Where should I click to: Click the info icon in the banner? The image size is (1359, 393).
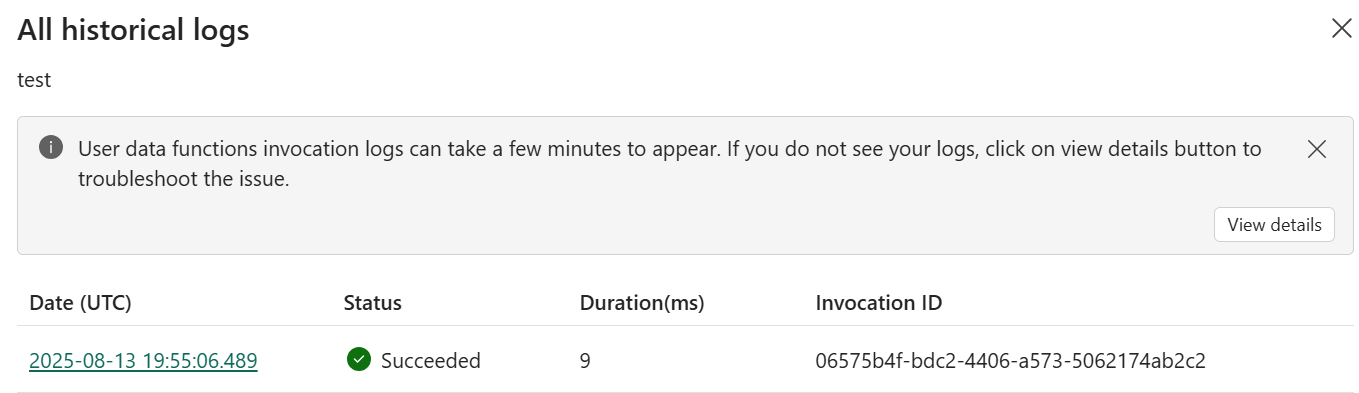(x=50, y=148)
